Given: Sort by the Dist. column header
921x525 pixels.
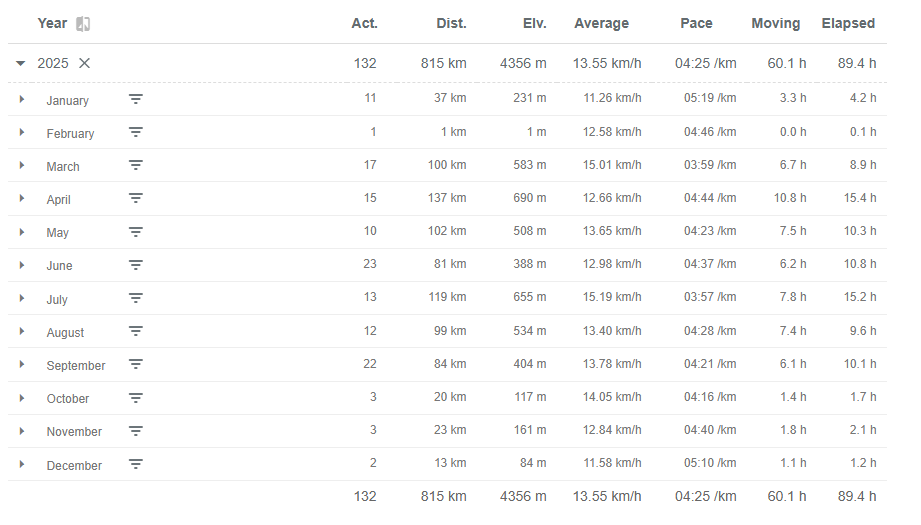Looking at the screenshot, I should (451, 23).
